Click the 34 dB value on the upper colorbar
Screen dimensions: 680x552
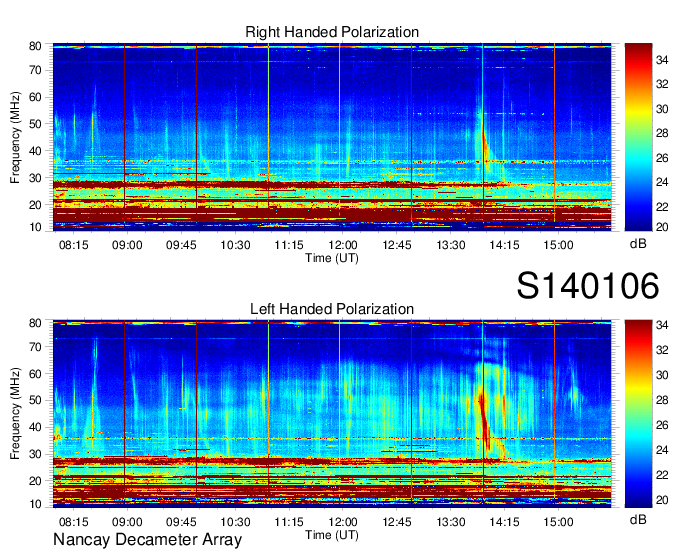pos(662,60)
